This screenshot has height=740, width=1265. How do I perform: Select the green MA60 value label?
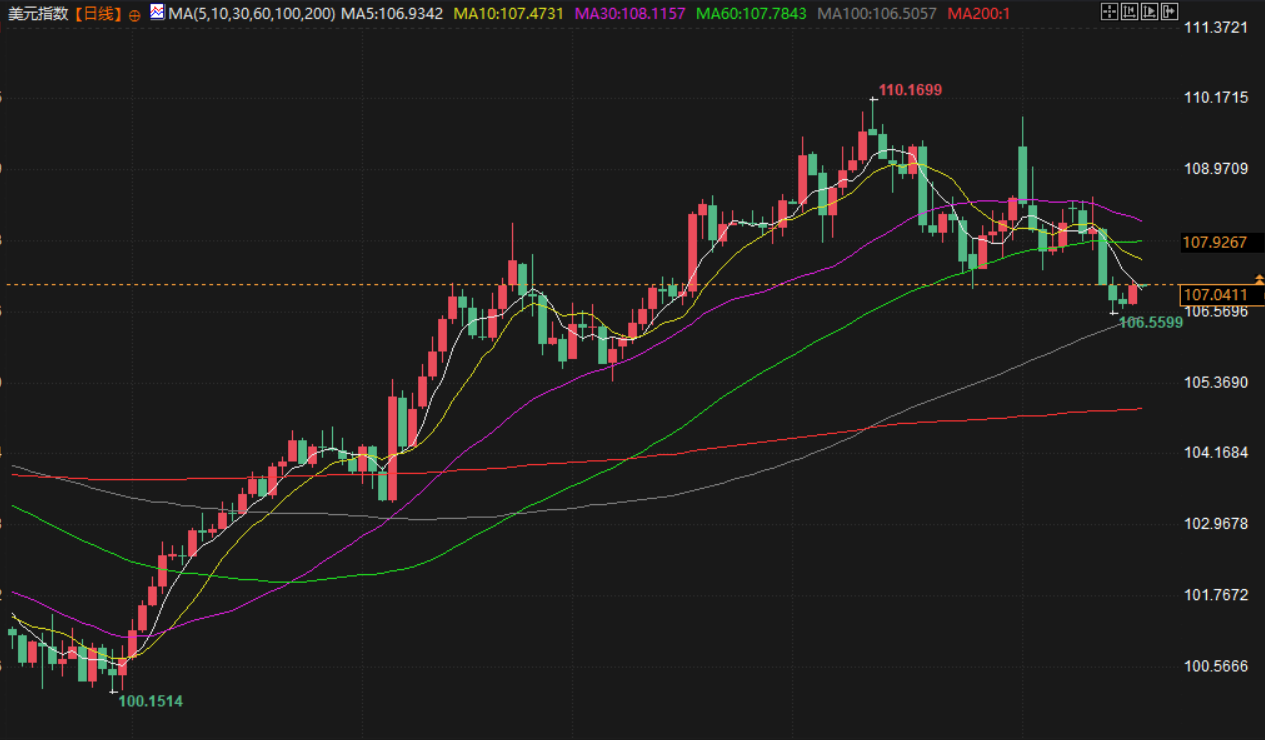click(x=753, y=14)
